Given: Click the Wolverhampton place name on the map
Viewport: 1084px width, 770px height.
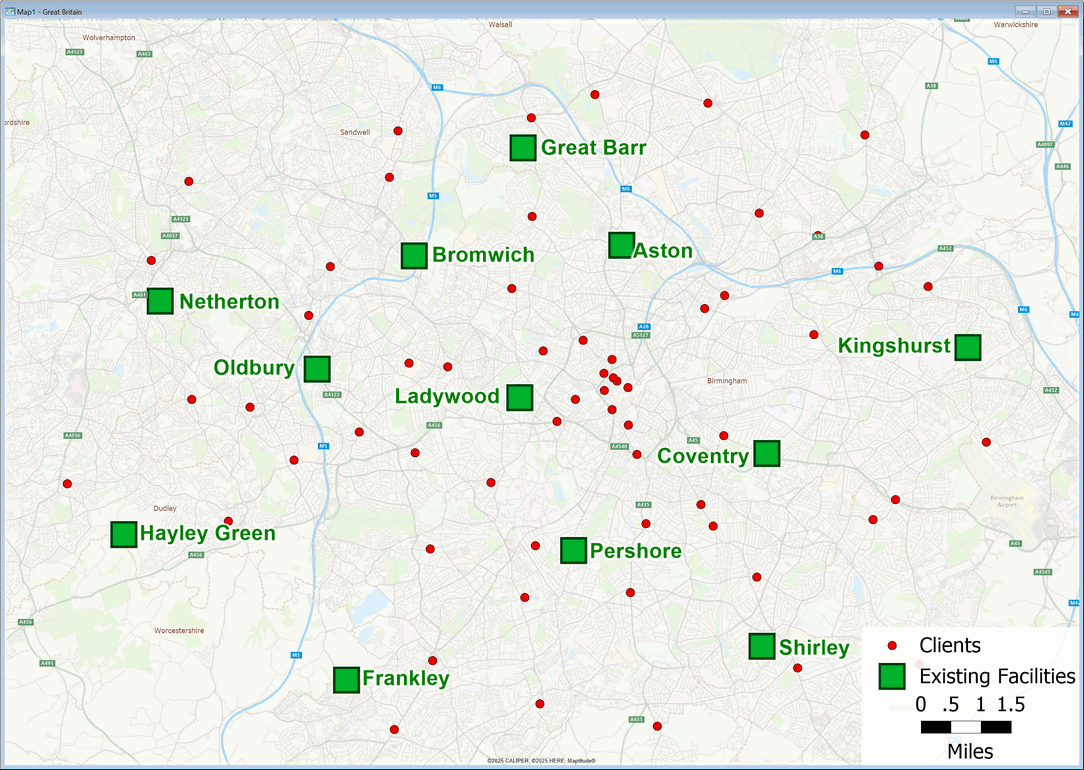Looking at the screenshot, I should pyautogui.click(x=109, y=38).
